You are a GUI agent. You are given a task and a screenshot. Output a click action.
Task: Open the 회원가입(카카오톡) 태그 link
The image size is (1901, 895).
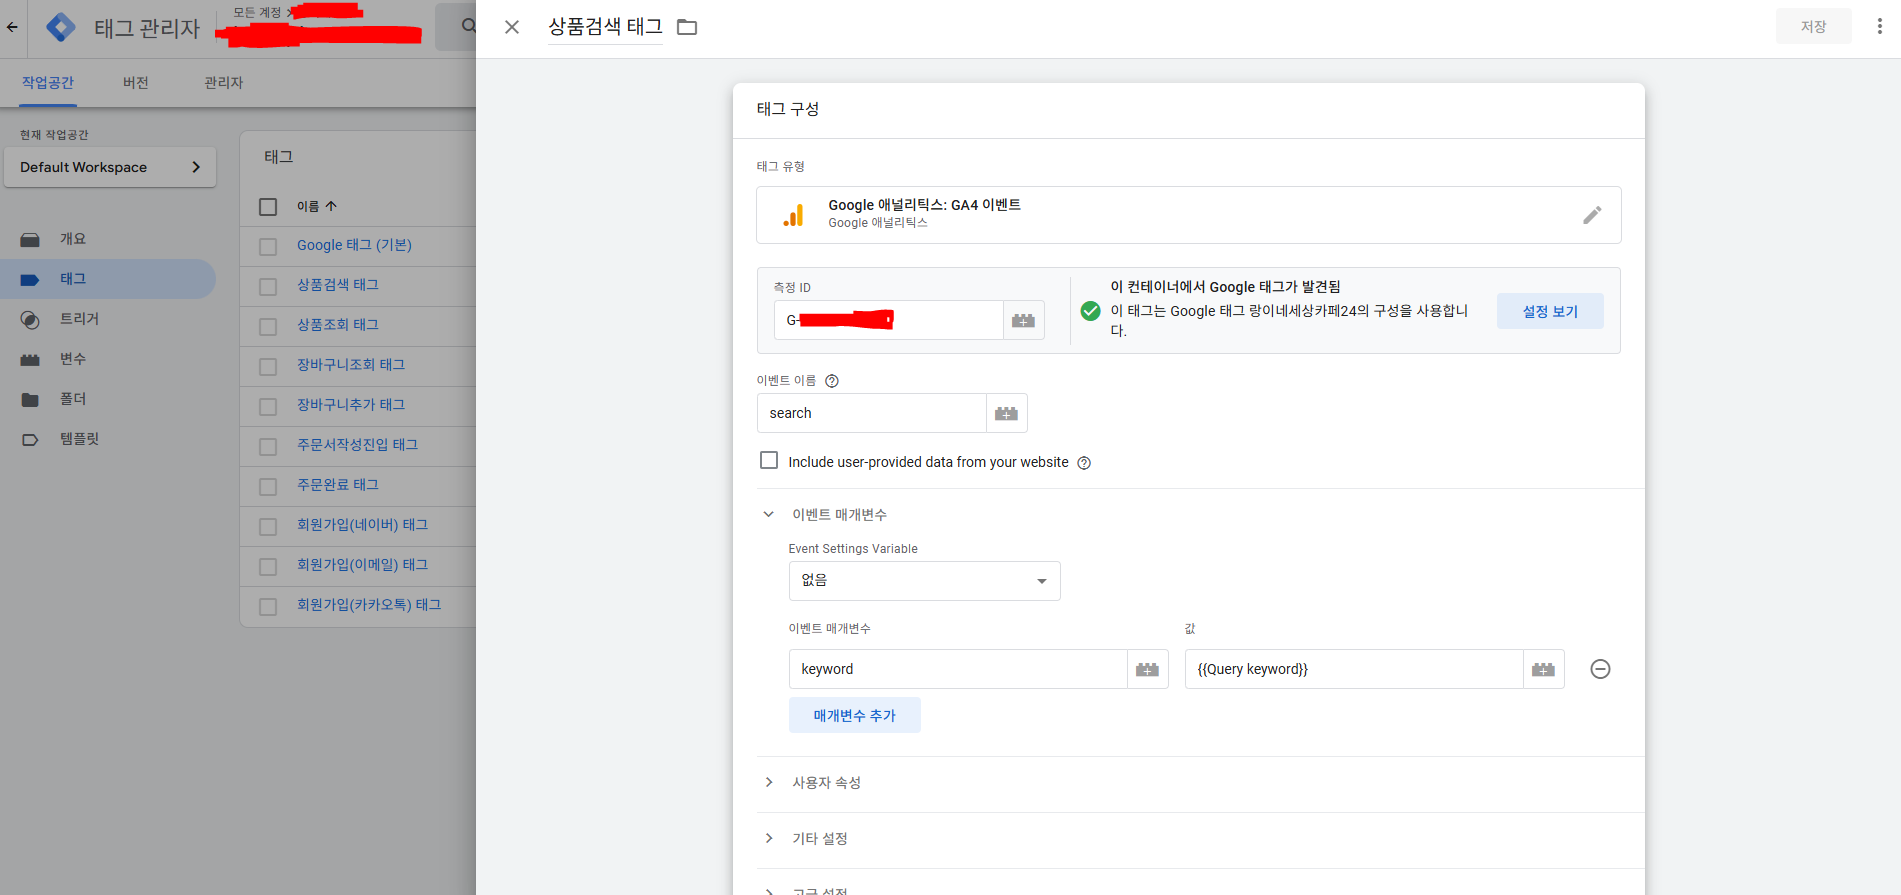click(369, 605)
